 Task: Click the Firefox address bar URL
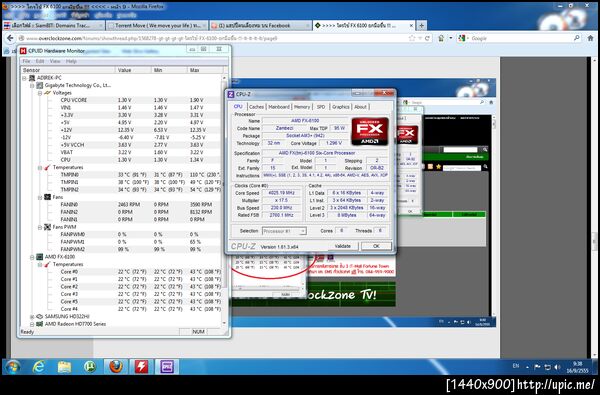[151, 38]
